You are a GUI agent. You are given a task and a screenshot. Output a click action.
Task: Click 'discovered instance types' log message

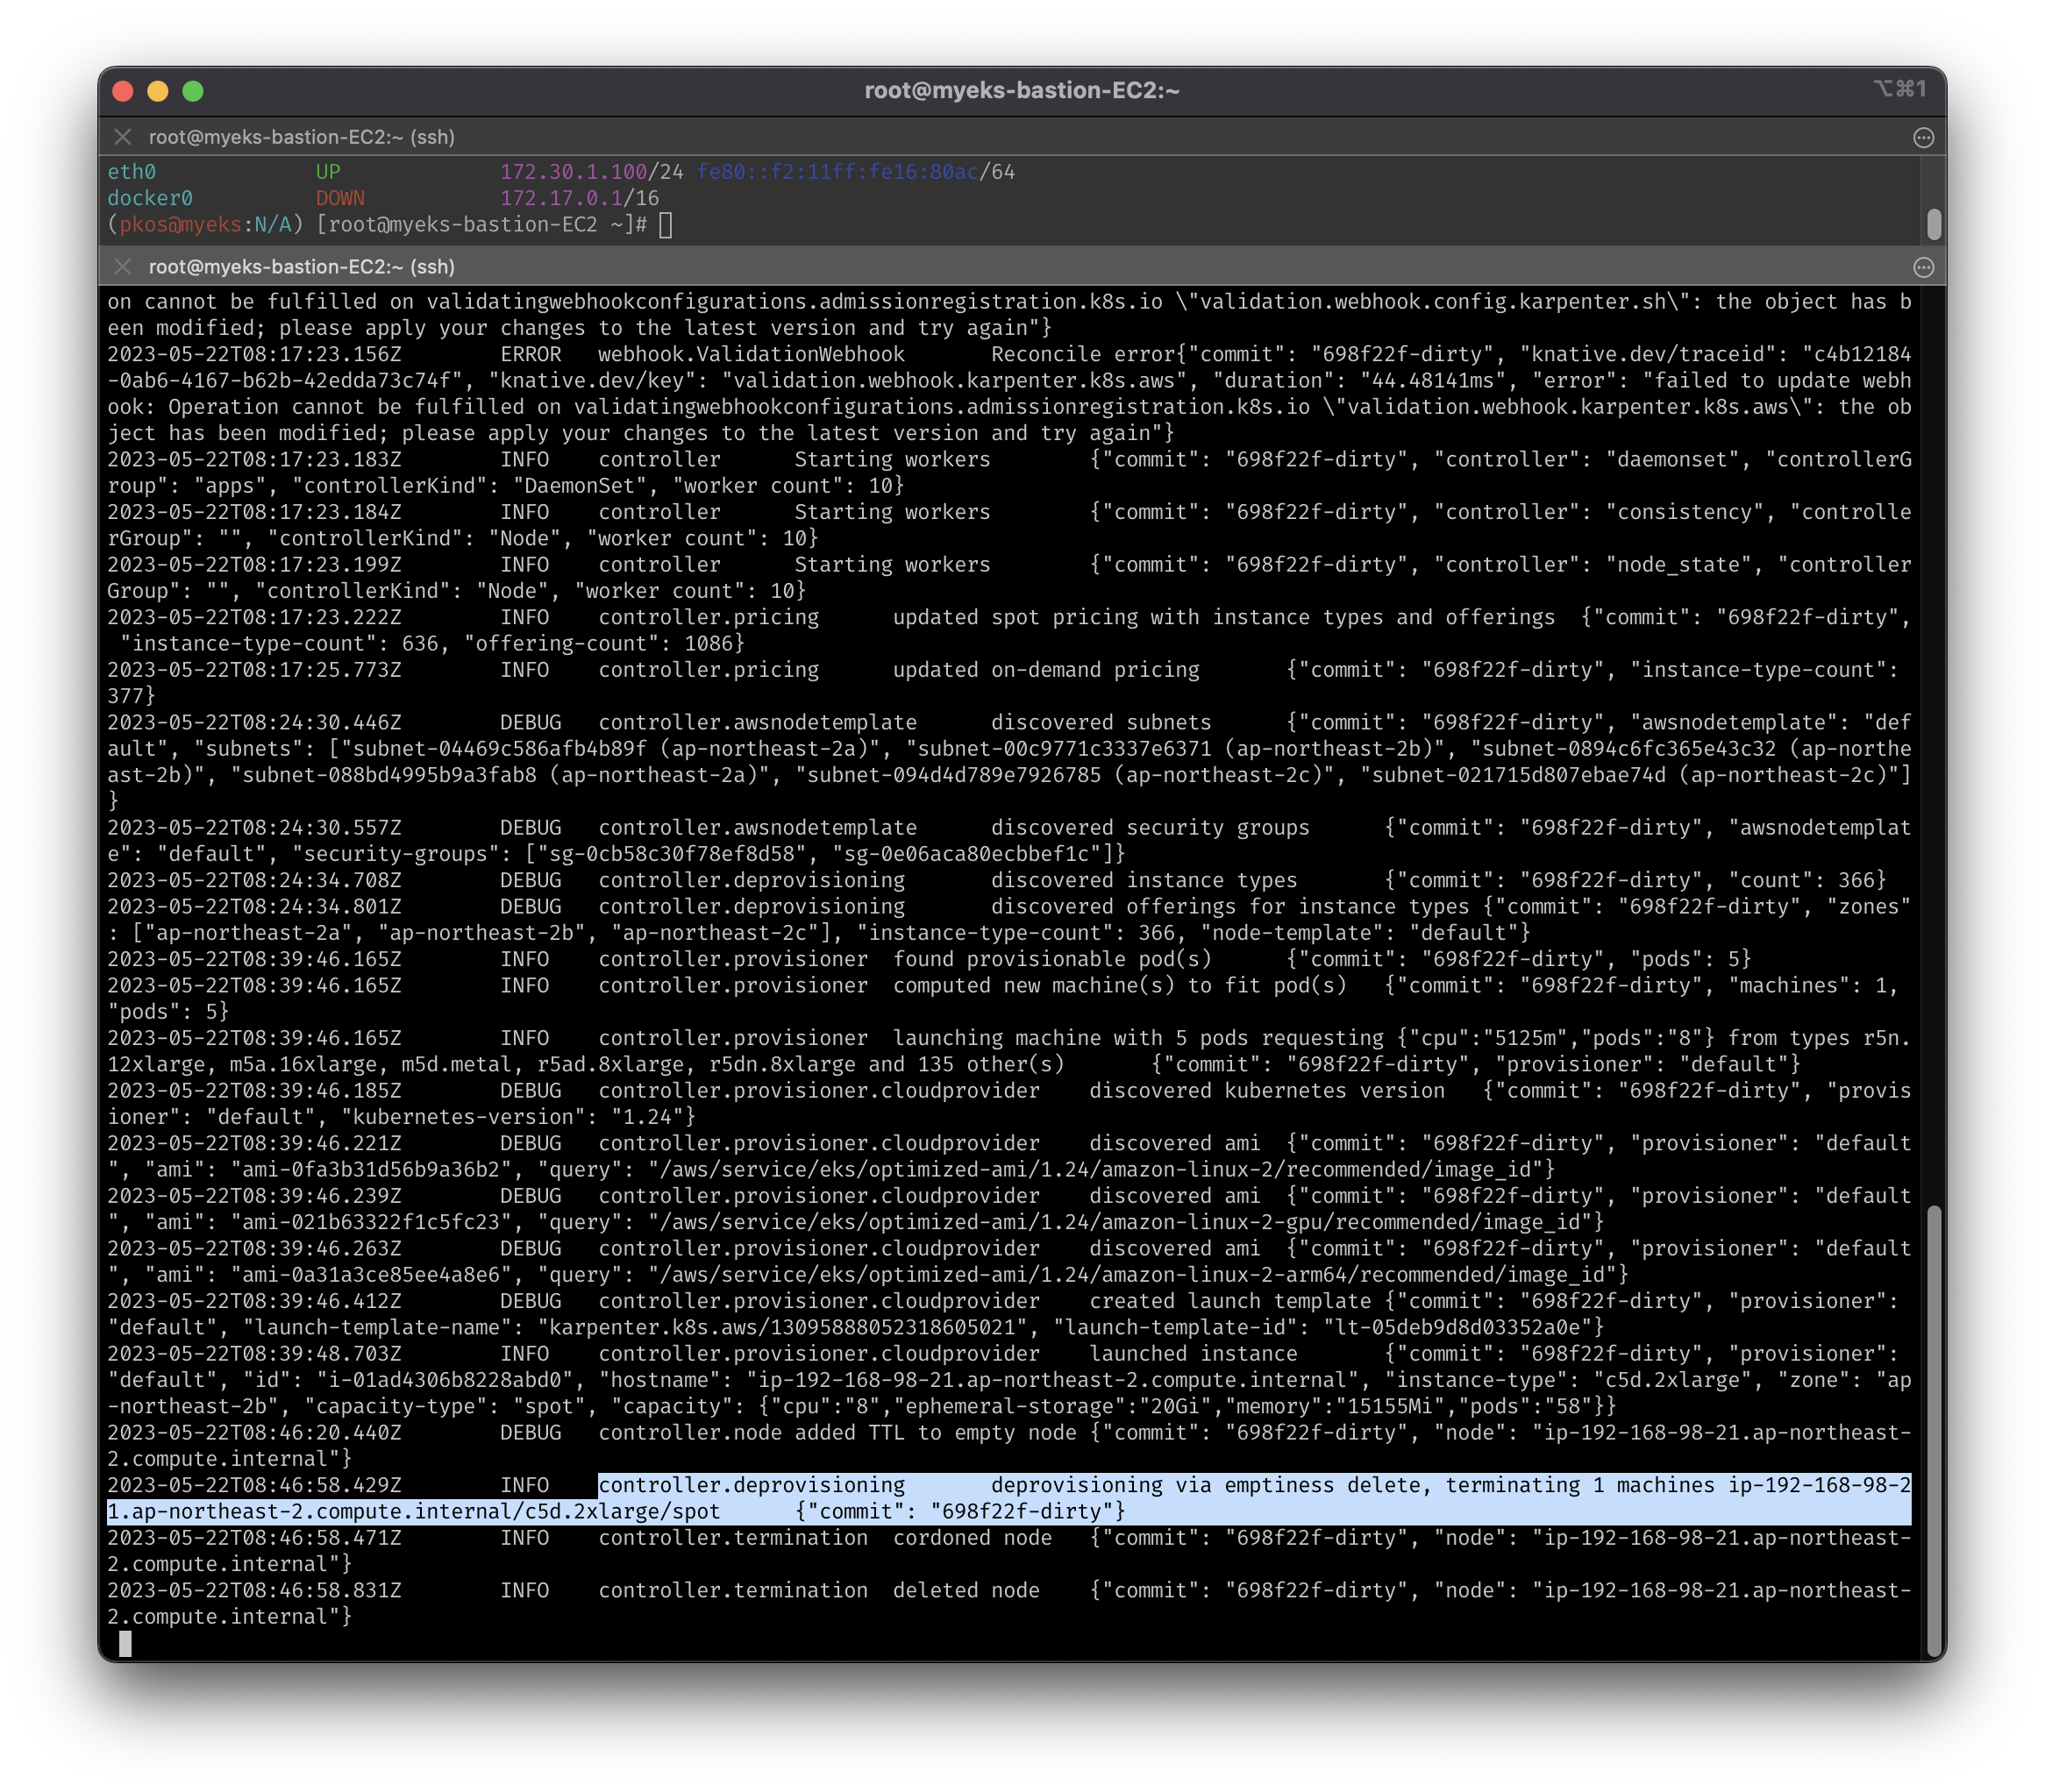pos(1144,880)
